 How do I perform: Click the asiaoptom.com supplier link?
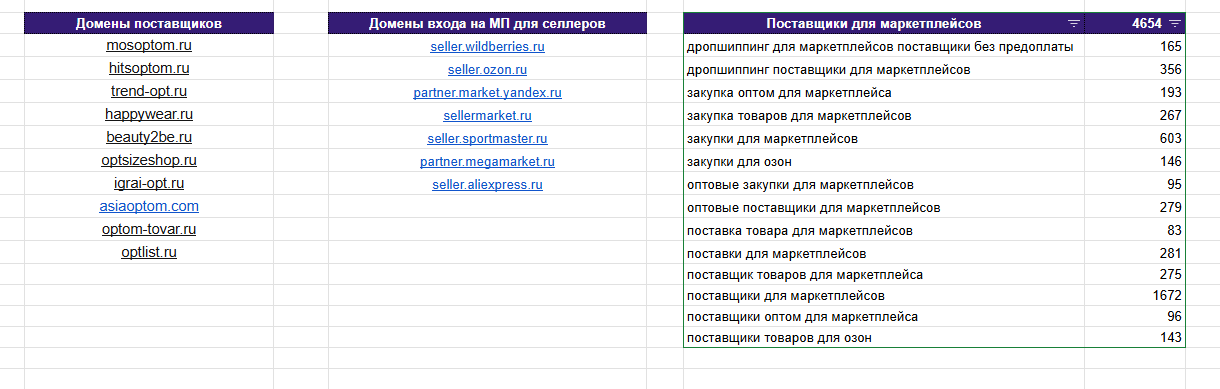[149, 207]
